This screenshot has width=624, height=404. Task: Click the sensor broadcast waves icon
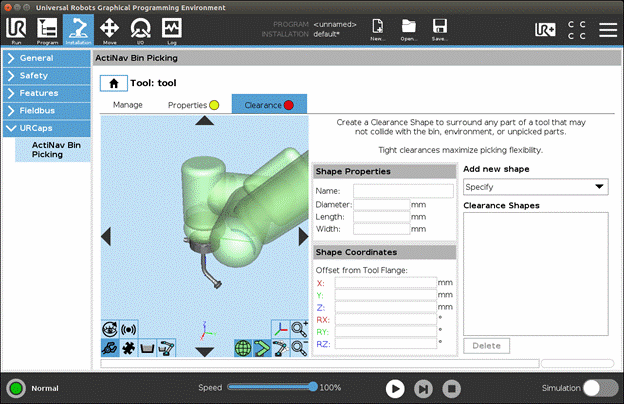[129, 329]
